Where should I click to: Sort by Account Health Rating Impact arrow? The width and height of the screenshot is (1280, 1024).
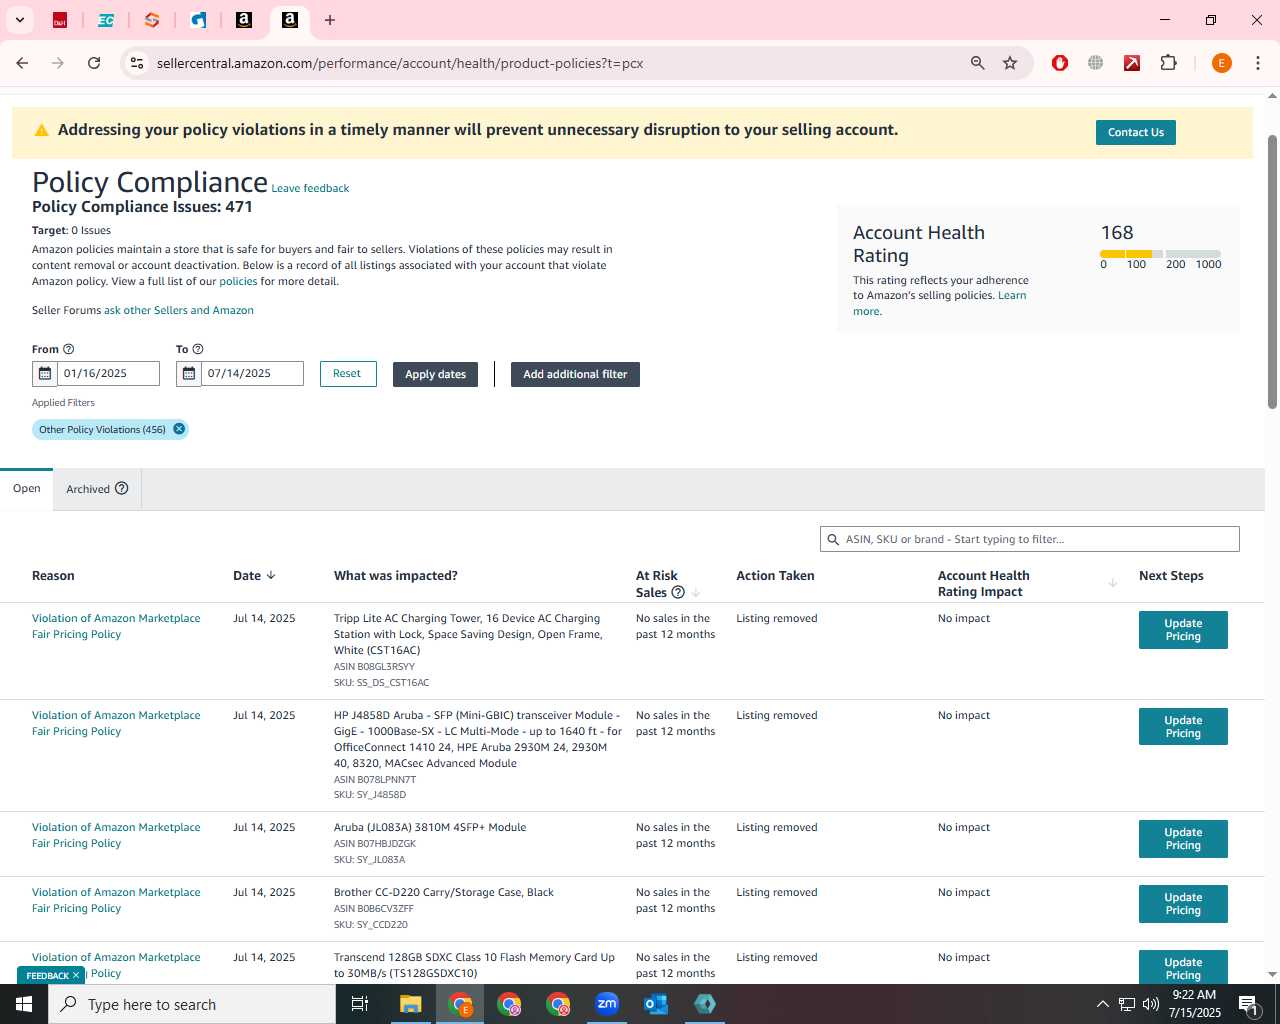point(1112,583)
